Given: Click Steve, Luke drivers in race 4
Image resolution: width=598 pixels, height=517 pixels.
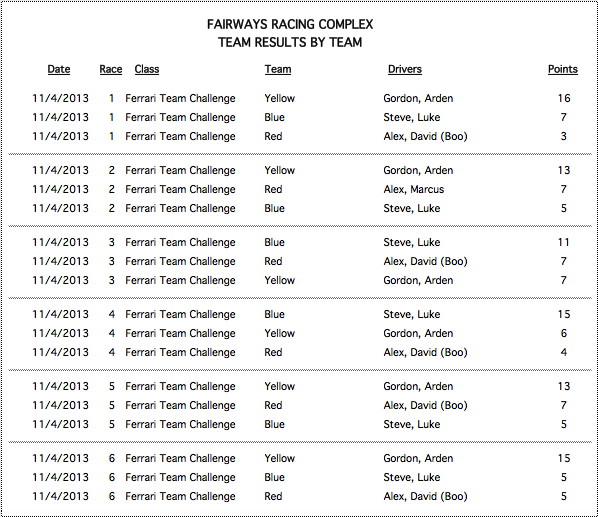Looking at the screenshot, I should coord(412,315).
